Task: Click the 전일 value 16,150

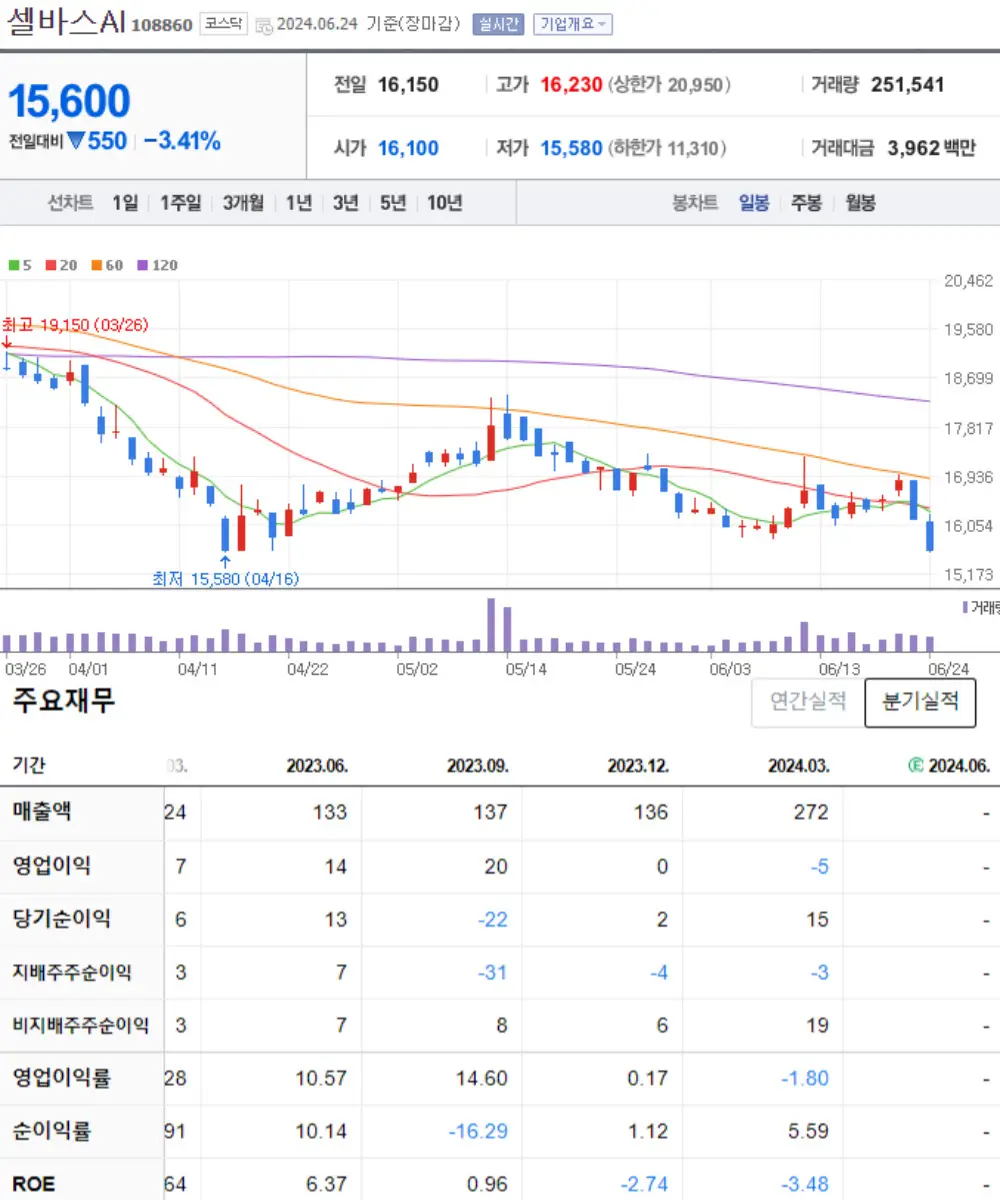Action: (408, 85)
